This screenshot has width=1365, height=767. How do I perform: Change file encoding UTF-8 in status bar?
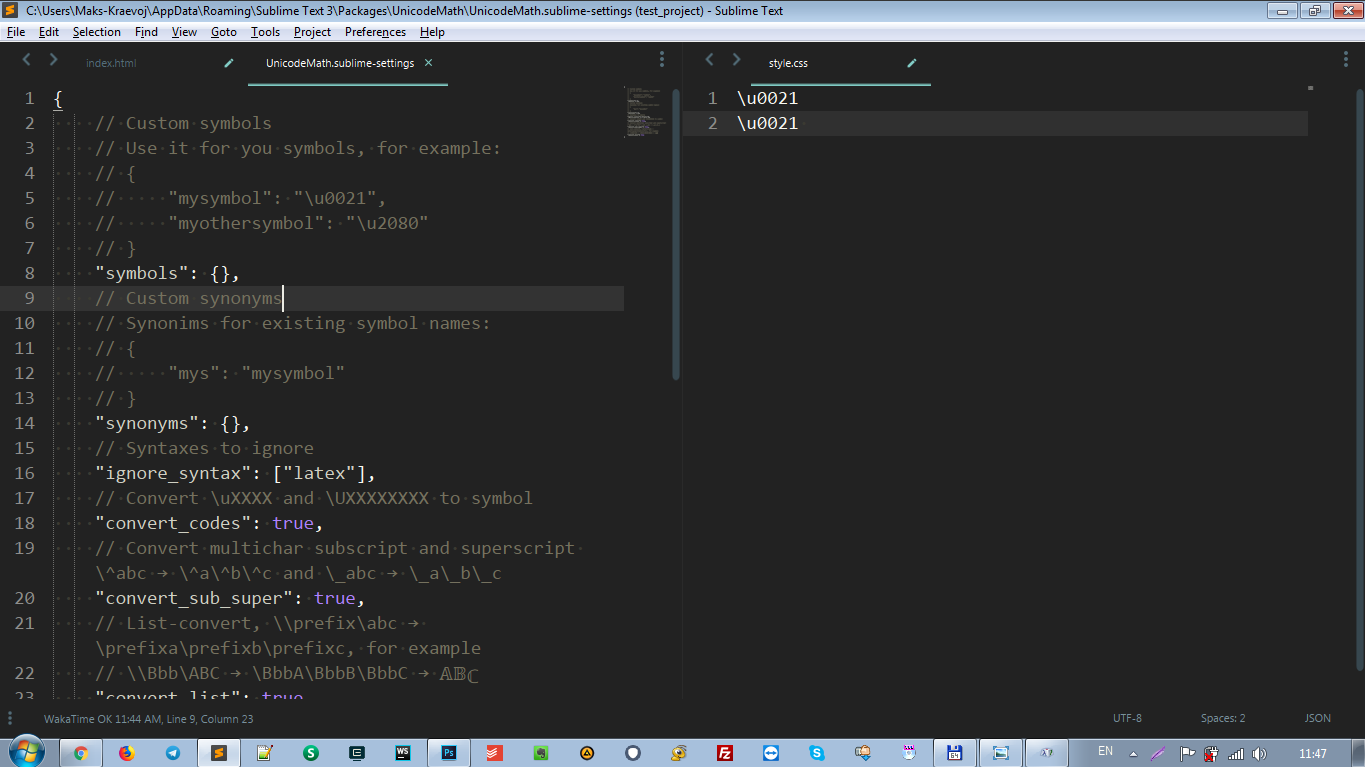click(x=1127, y=718)
